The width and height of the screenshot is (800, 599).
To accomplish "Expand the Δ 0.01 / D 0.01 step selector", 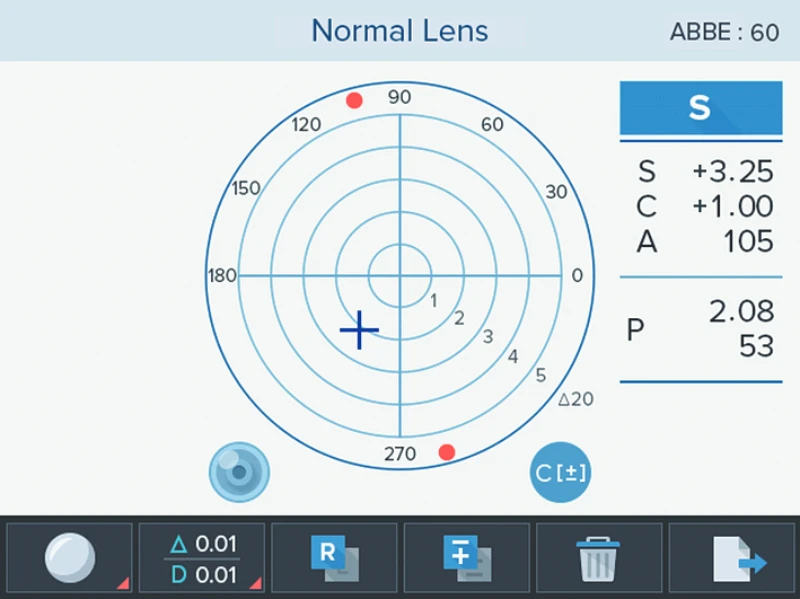I will coord(202,558).
